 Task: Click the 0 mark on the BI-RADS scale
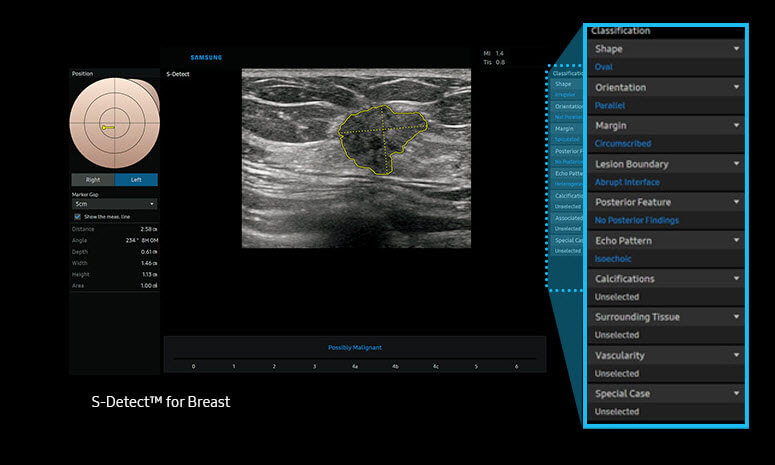pyautogui.click(x=193, y=367)
